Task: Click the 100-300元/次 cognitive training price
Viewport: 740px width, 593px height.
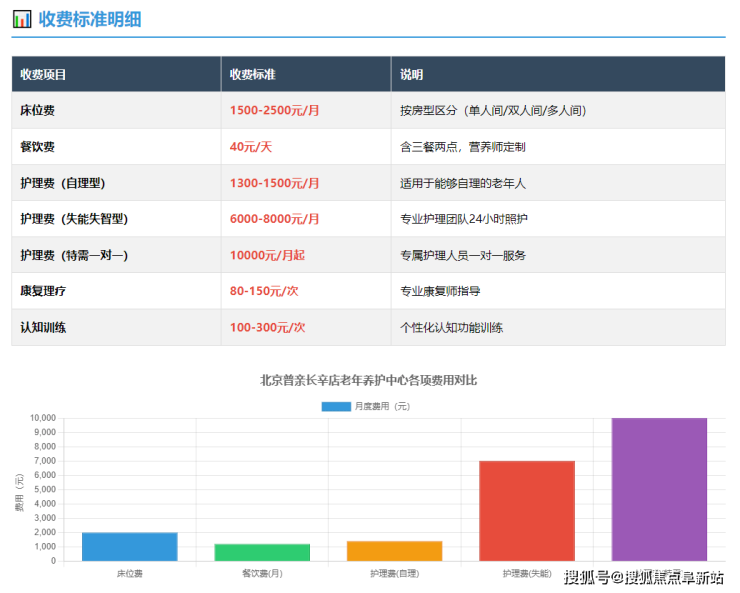Action: [267, 327]
